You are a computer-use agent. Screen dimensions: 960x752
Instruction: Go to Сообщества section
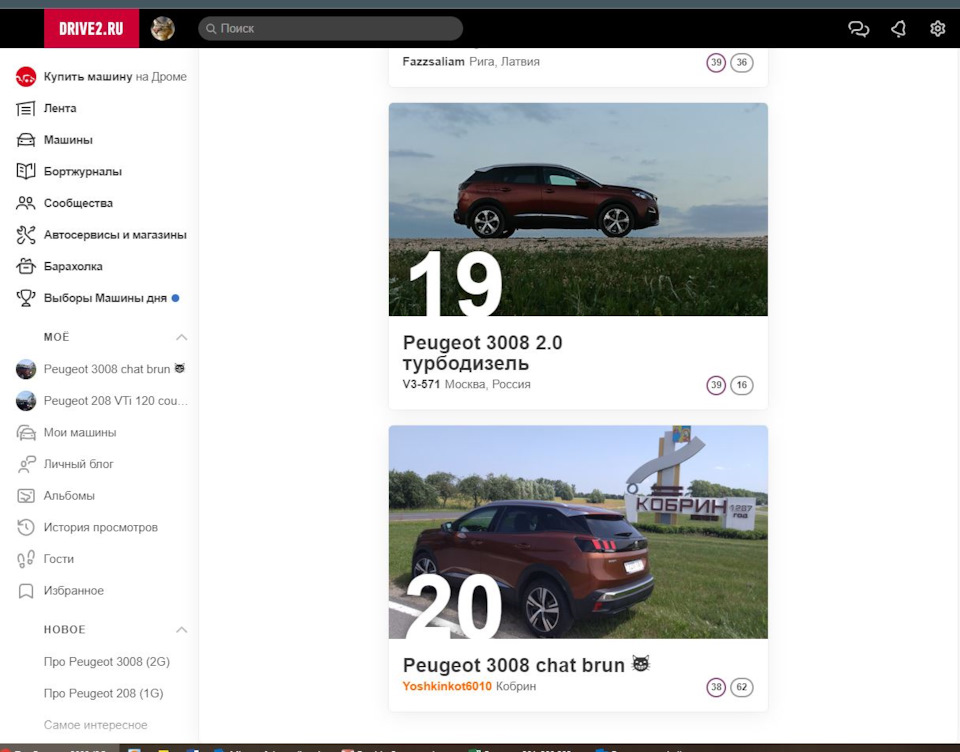(x=78, y=203)
